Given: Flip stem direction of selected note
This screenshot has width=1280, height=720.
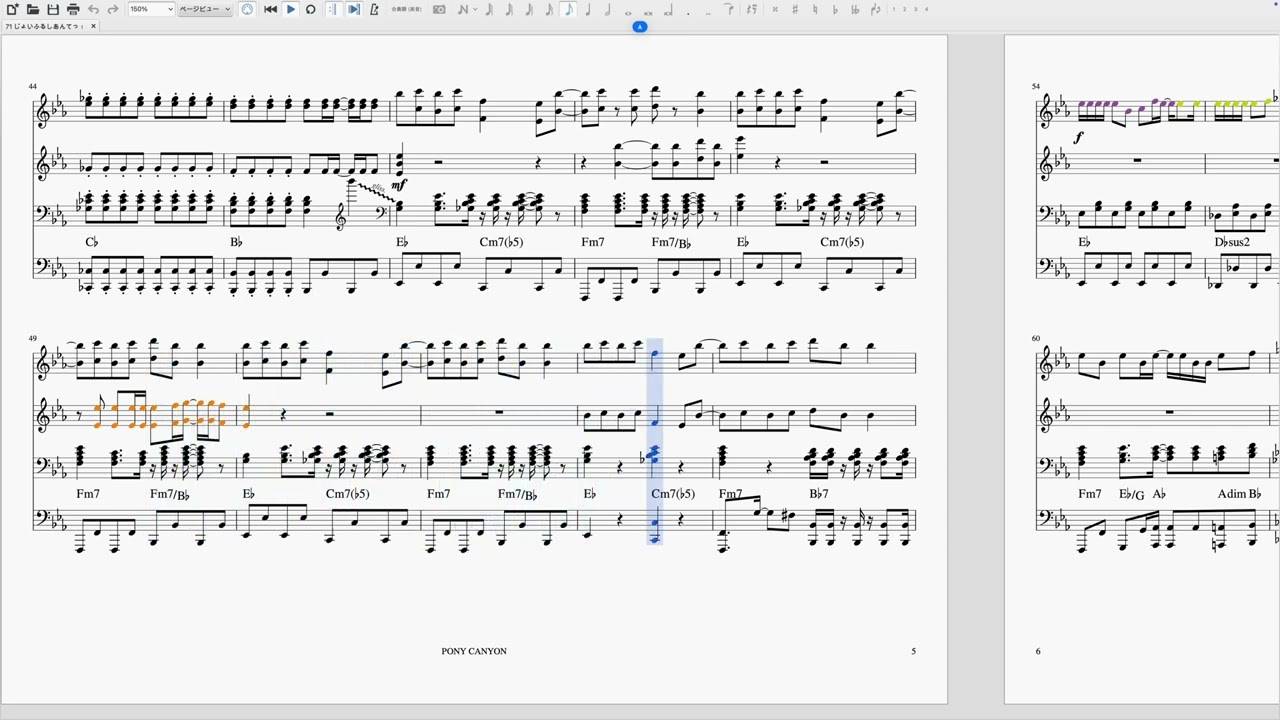Looking at the screenshot, I should tap(876, 9).
